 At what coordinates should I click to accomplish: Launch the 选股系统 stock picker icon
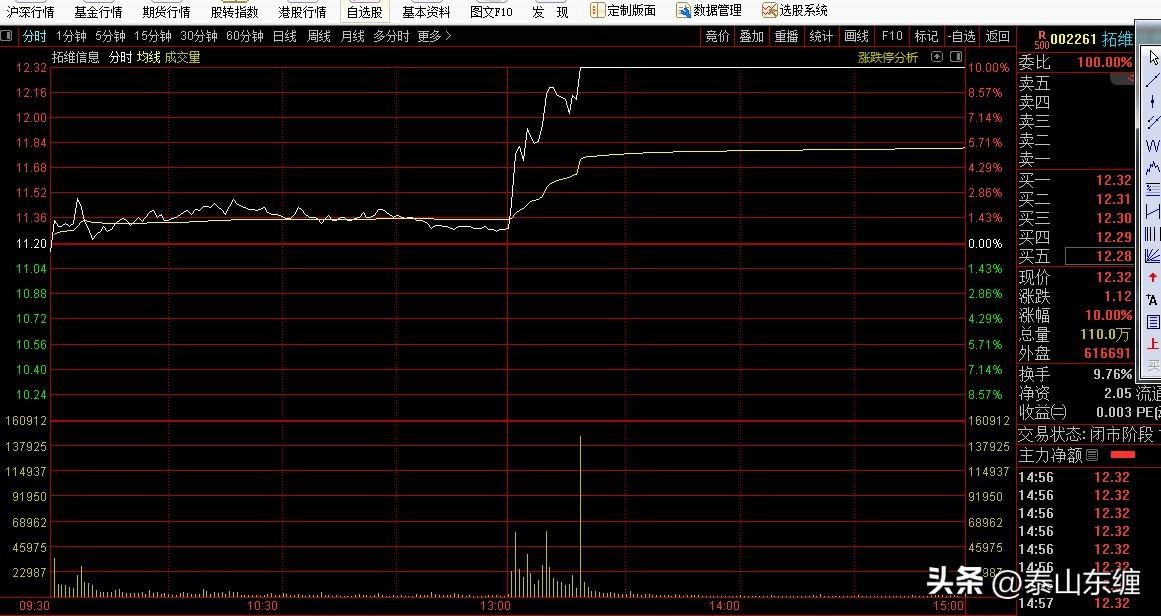point(769,10)
